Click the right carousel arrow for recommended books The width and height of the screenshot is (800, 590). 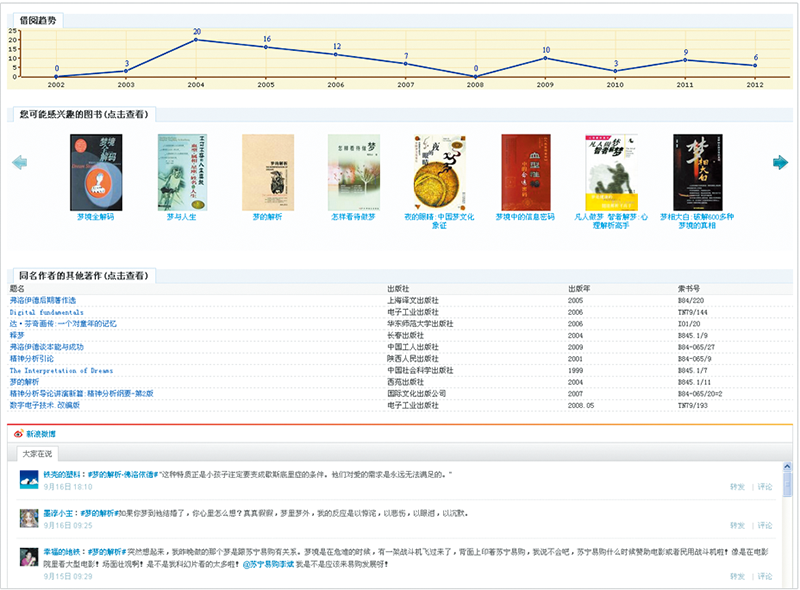click(780, 162)
